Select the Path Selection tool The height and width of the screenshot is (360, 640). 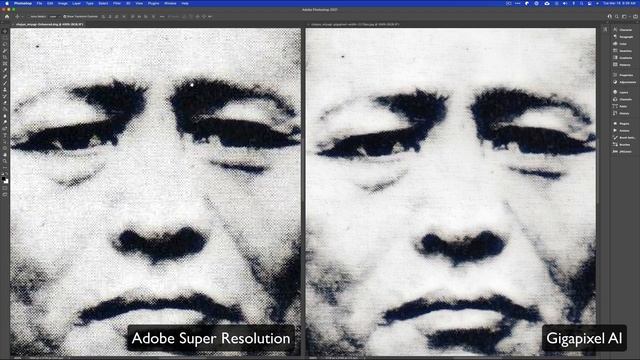[x=5, y=142]
